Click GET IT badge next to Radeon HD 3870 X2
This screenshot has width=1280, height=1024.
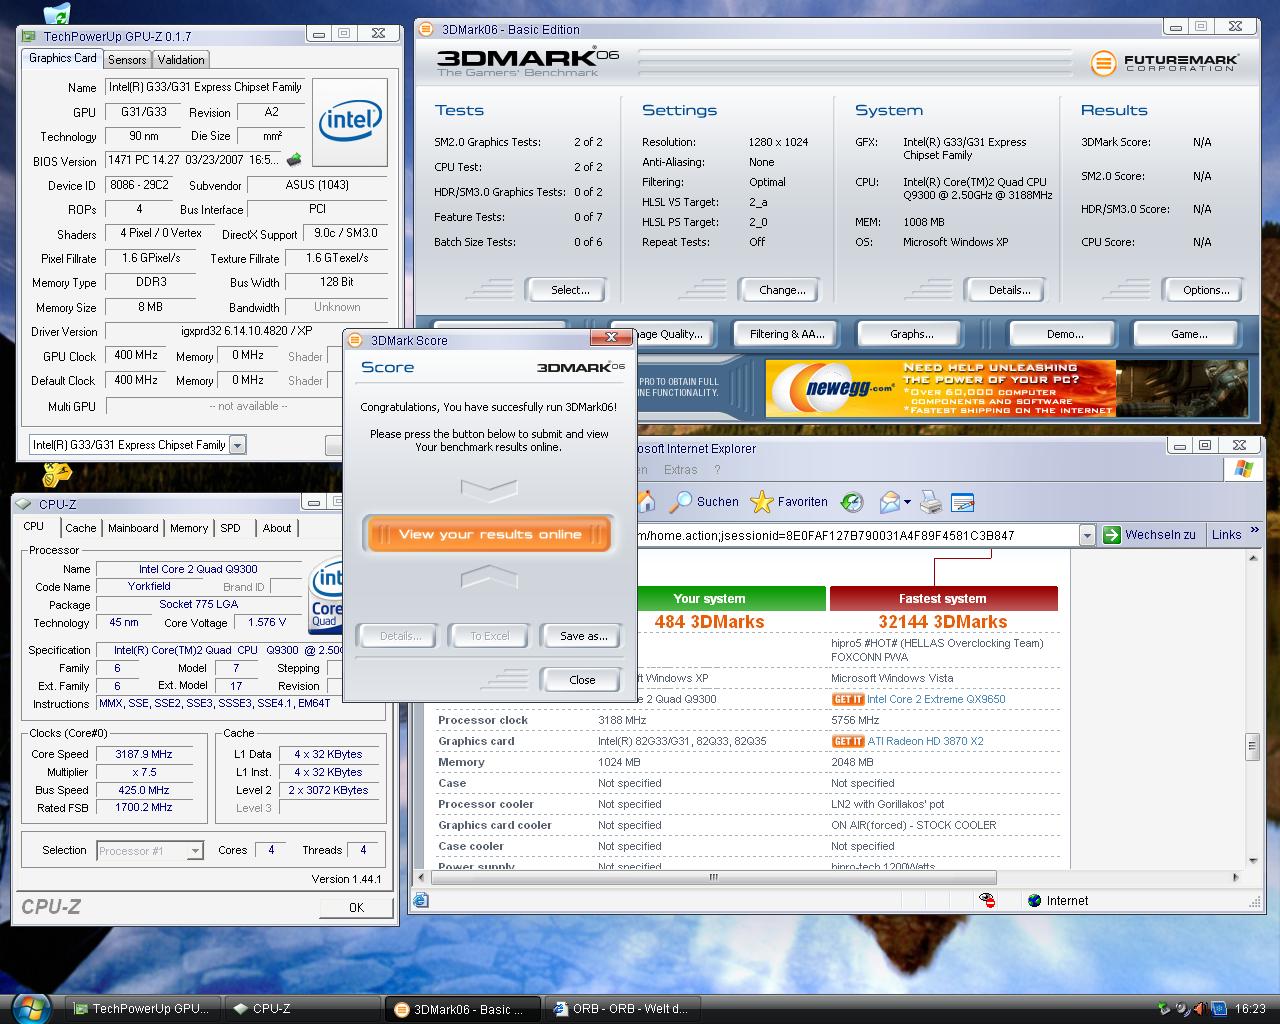click(x=847, y=741)
